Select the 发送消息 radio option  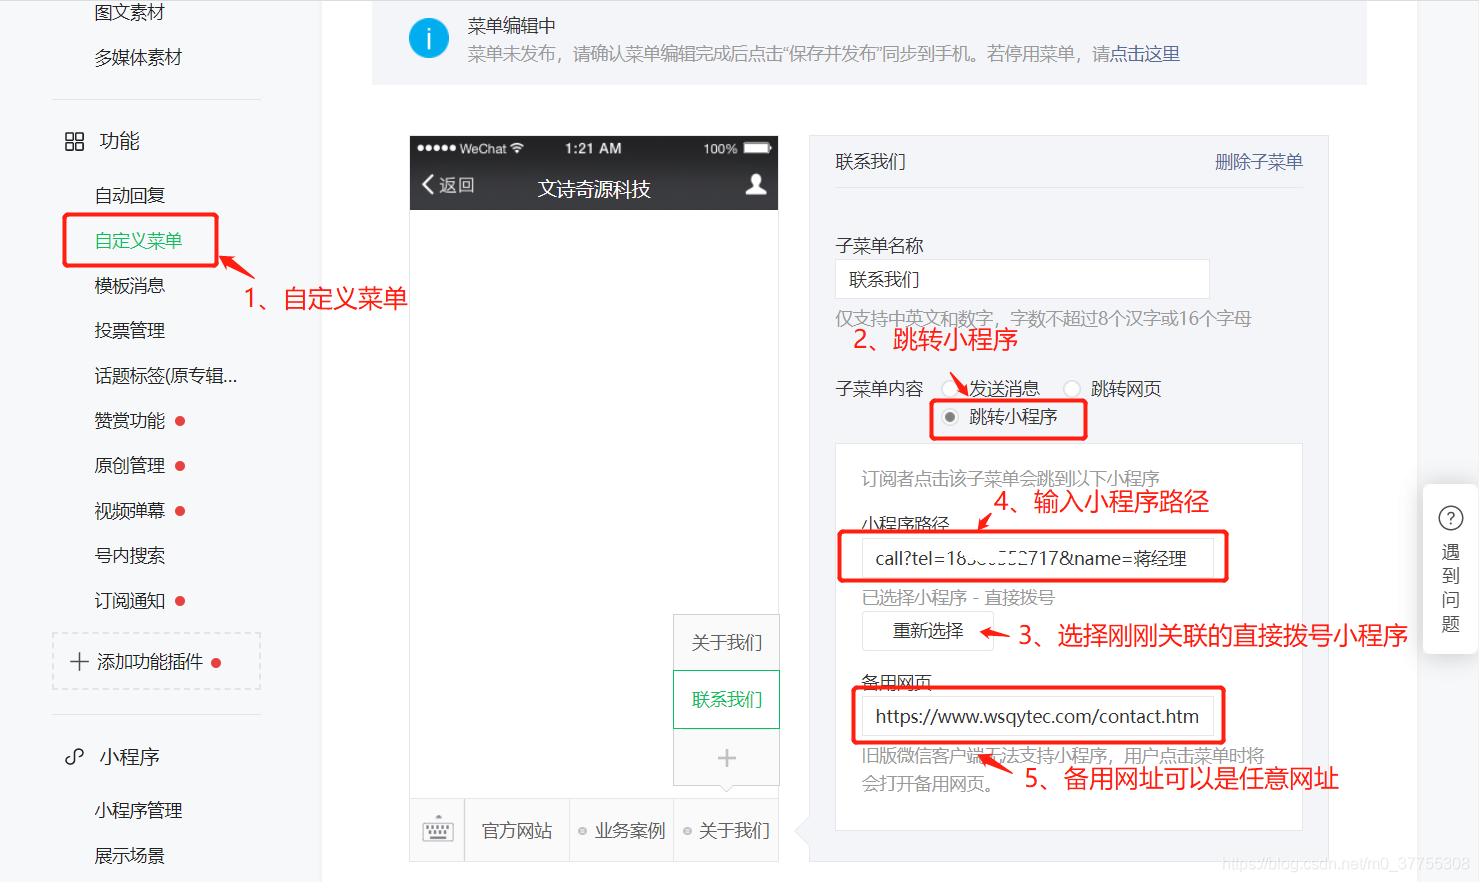click(x=950, y=389)
